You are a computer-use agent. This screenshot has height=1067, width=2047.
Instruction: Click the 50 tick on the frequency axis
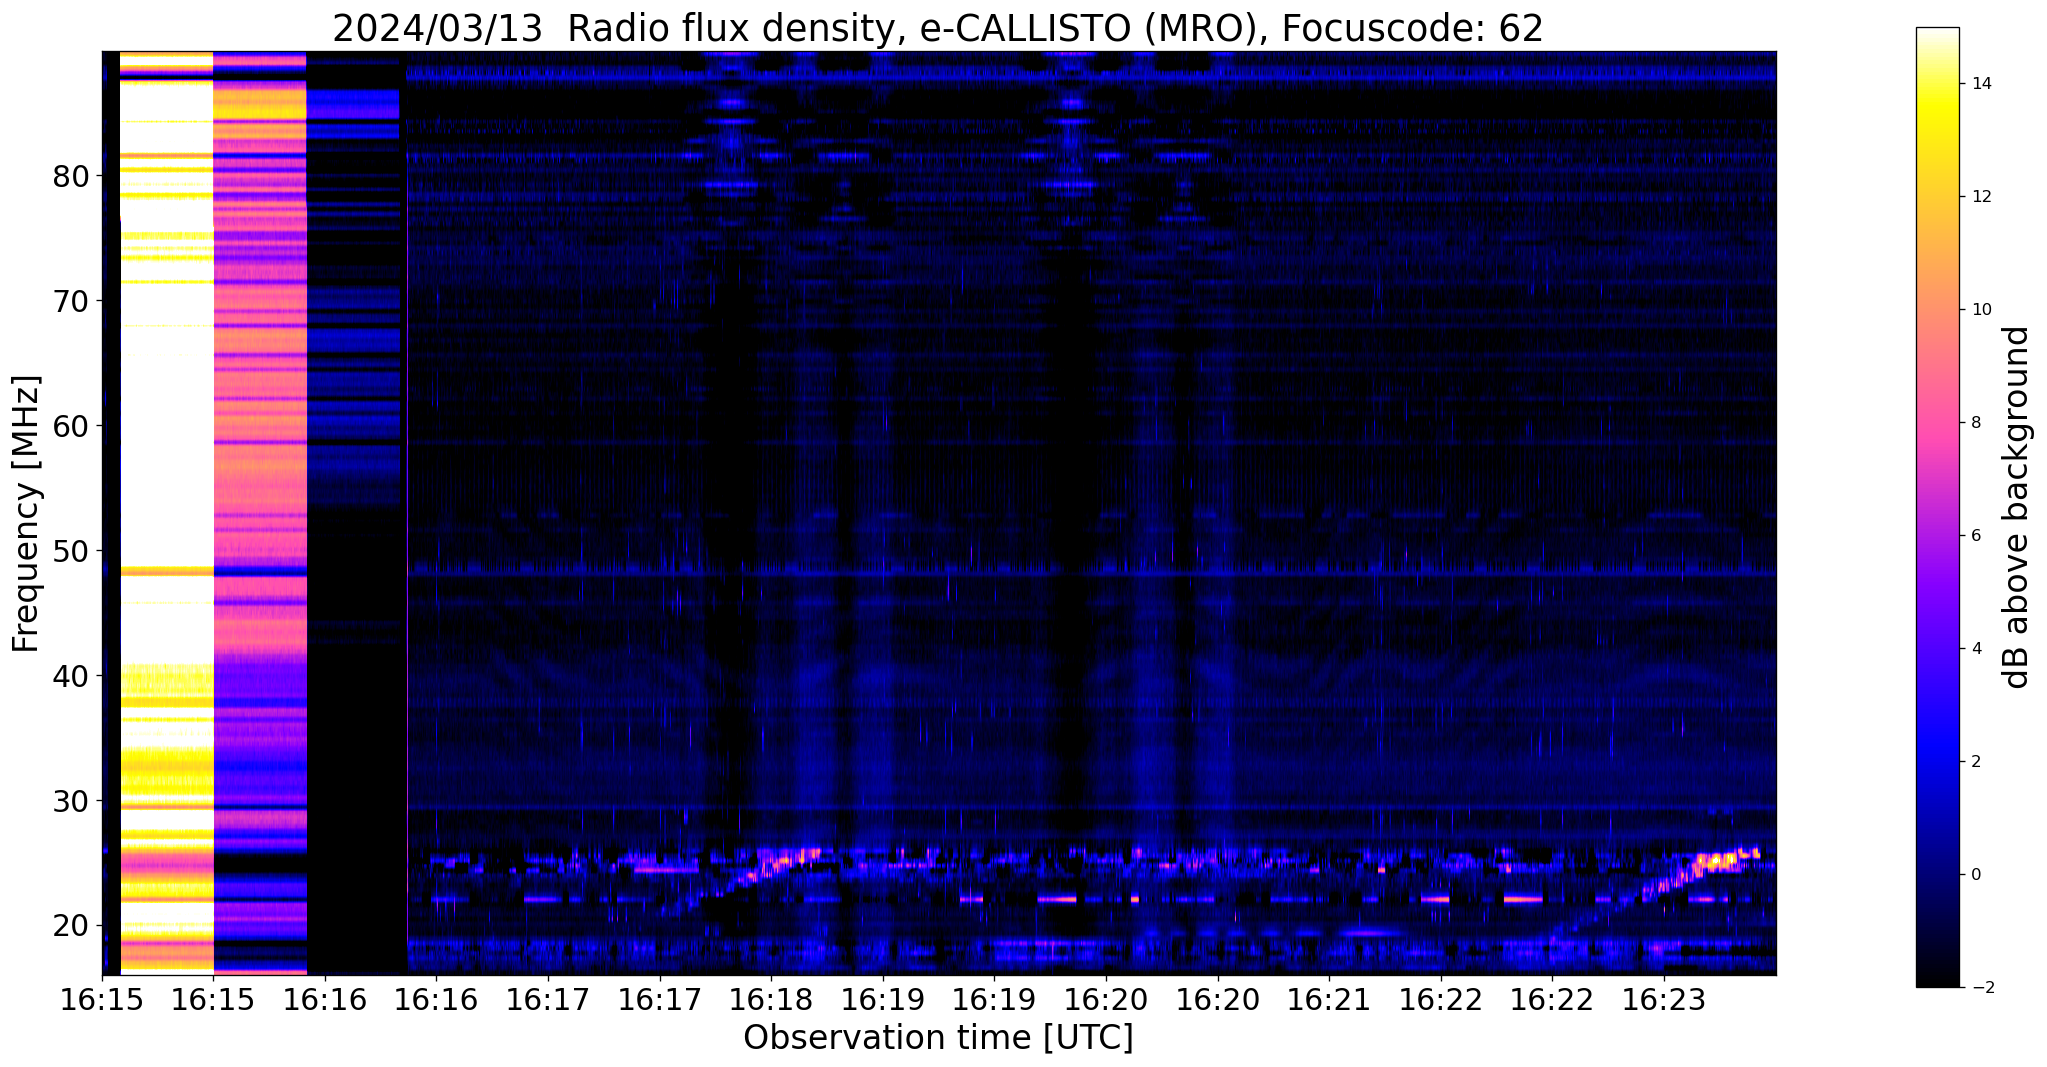pyautogui.click(x=71, y=552)
